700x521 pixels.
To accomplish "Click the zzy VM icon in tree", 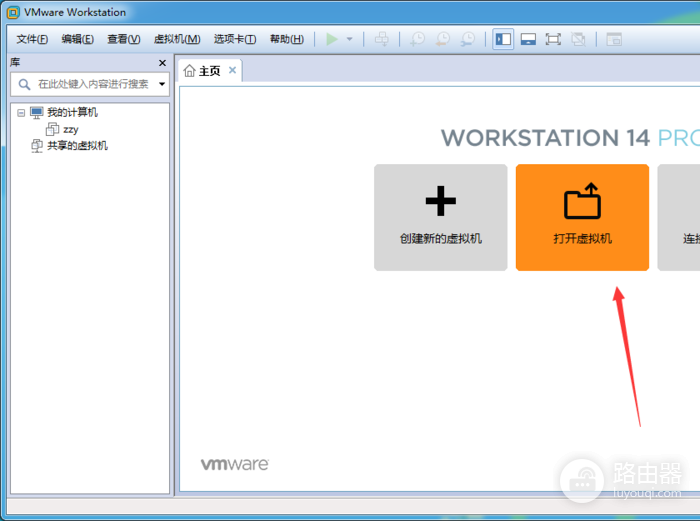I will (x=52, y=129).
